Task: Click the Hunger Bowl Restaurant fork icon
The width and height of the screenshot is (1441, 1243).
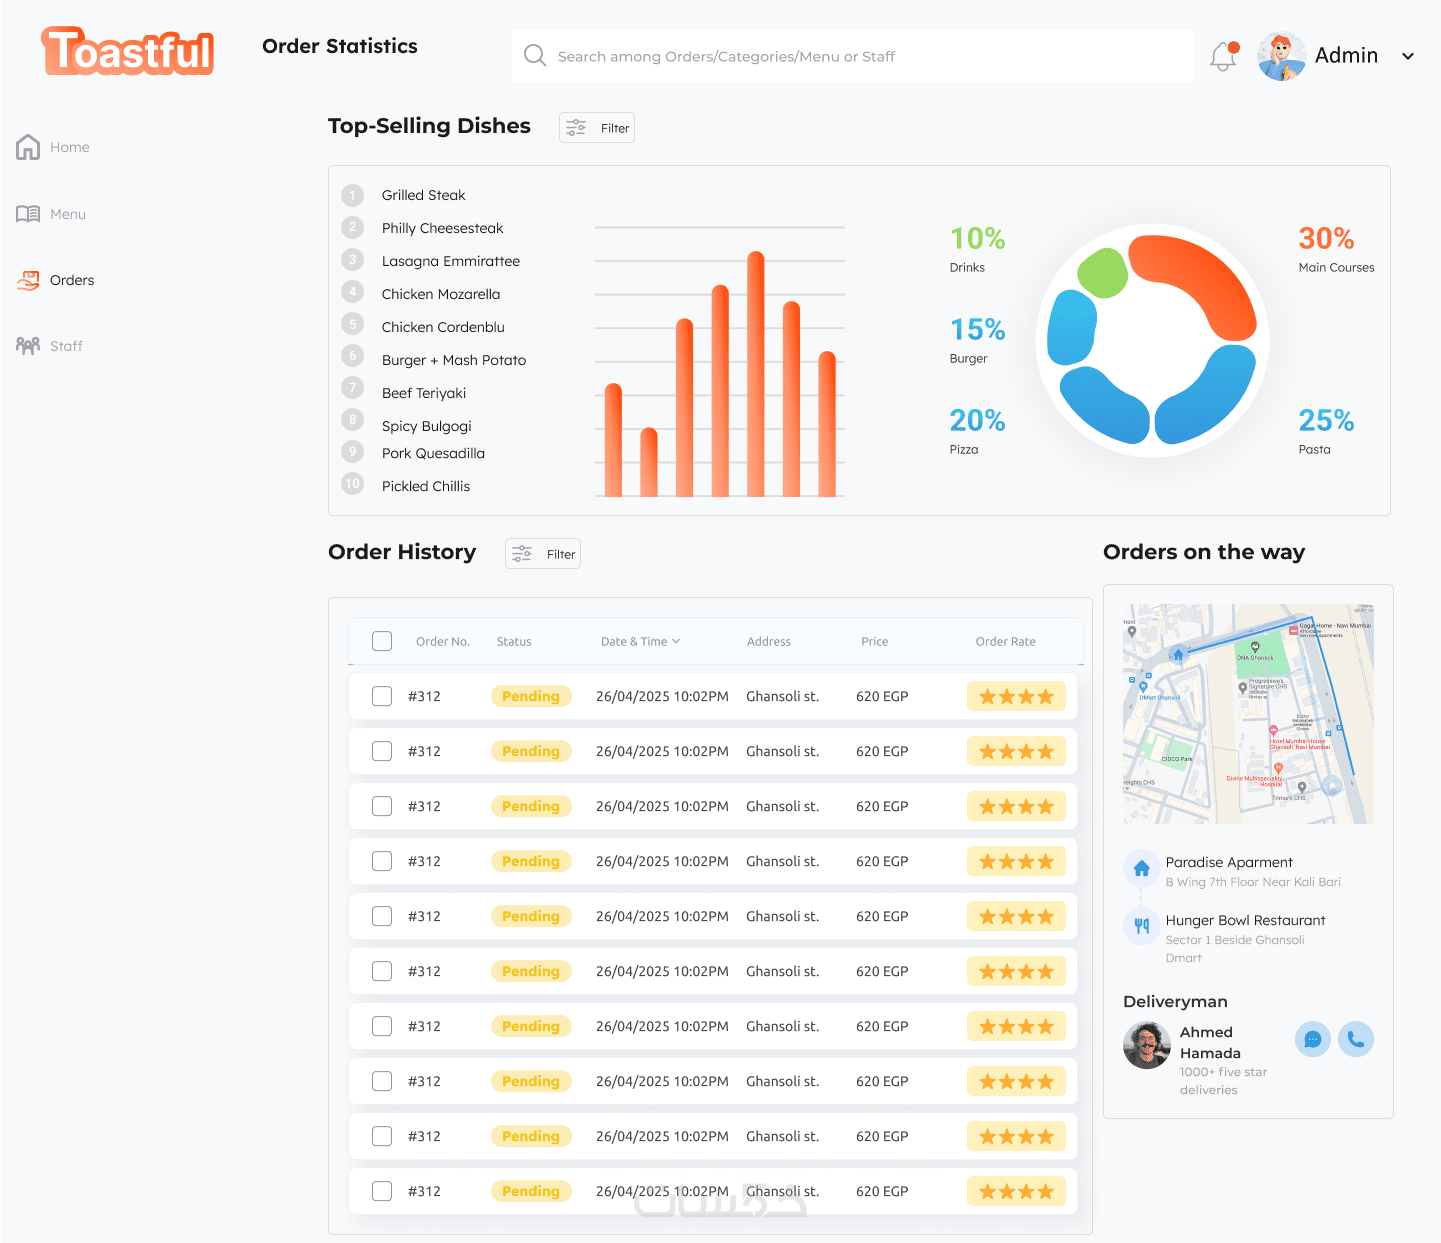Action: click(x=1141, y=926)
